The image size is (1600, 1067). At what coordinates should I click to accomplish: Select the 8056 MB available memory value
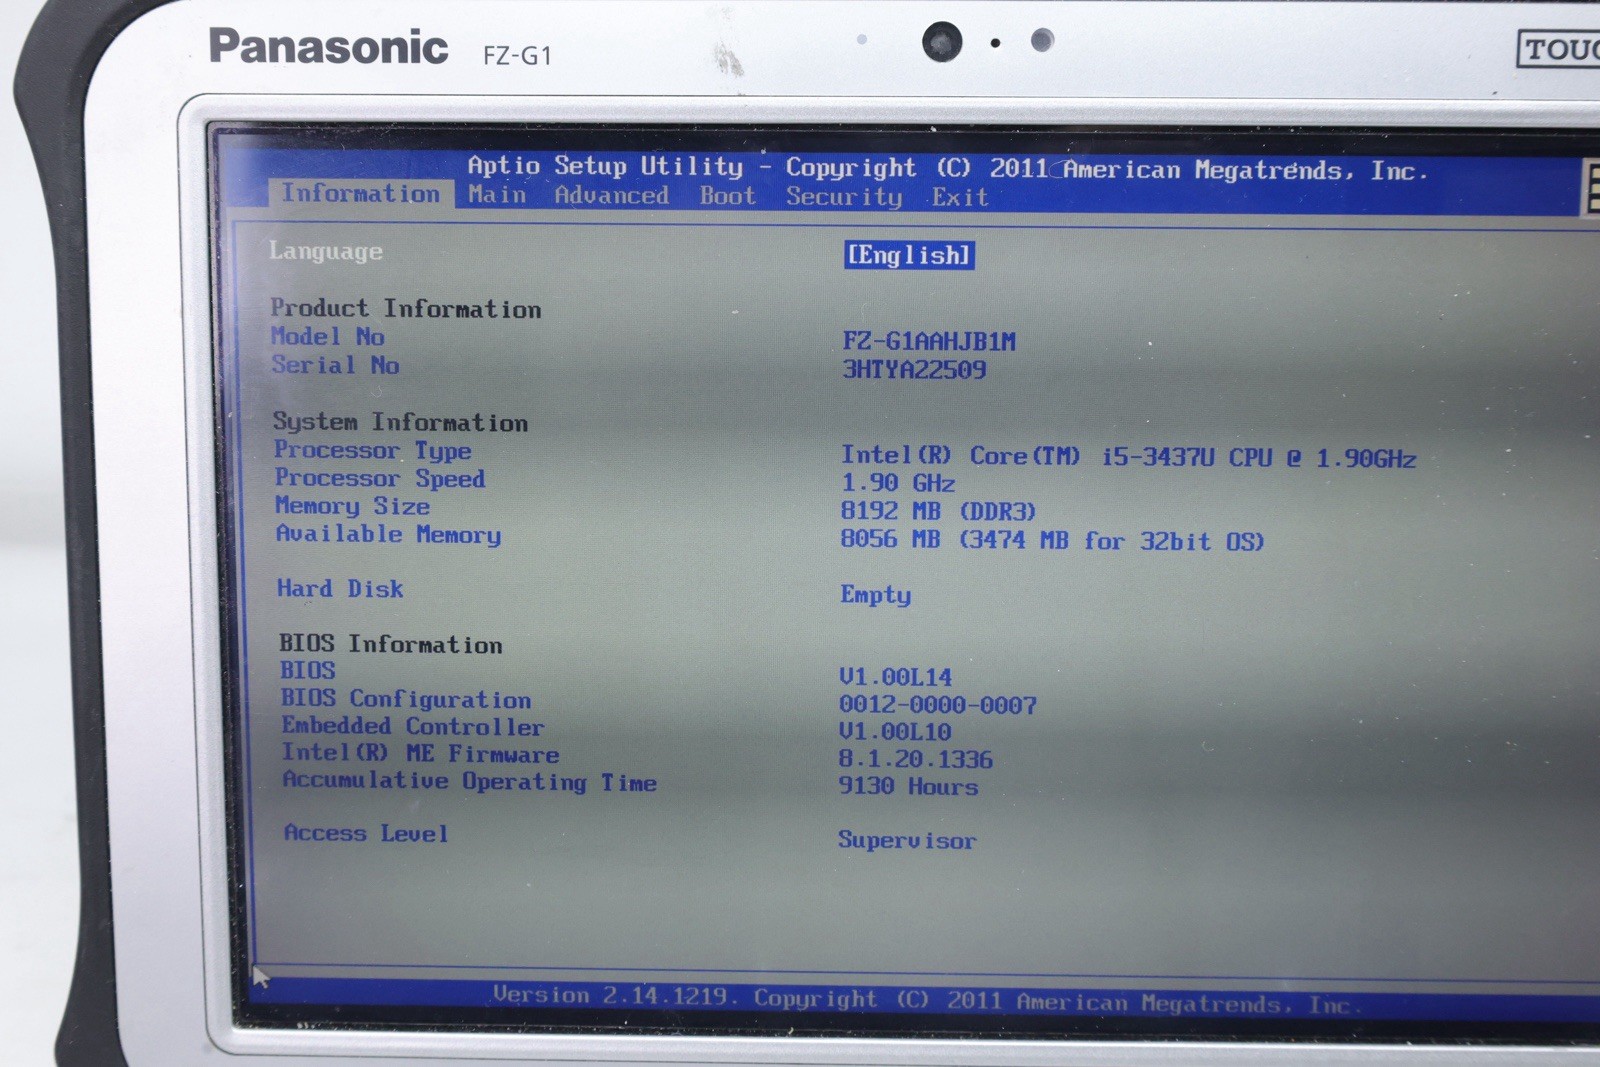1052,541
